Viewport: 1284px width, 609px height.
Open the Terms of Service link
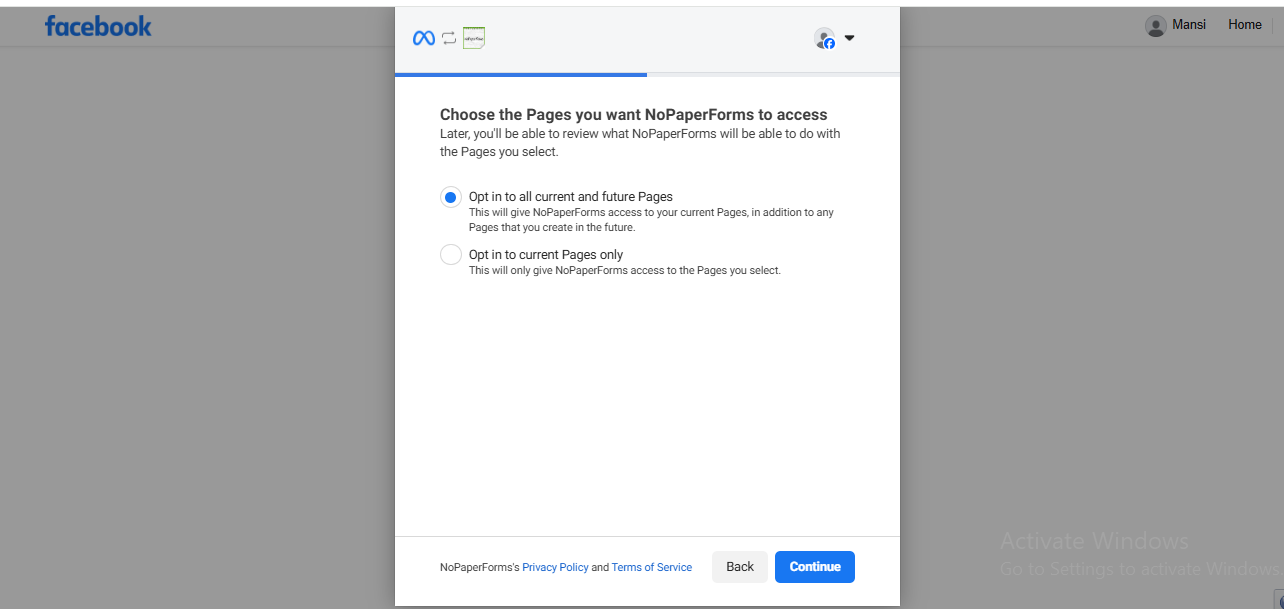click(x=651, y=567)
